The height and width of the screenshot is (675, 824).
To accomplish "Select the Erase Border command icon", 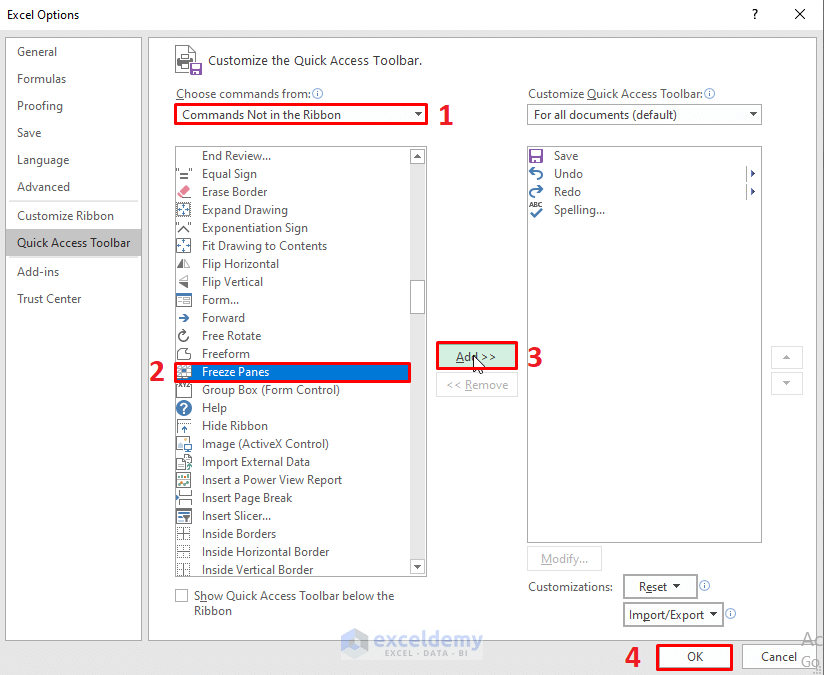I will point(186,192).
